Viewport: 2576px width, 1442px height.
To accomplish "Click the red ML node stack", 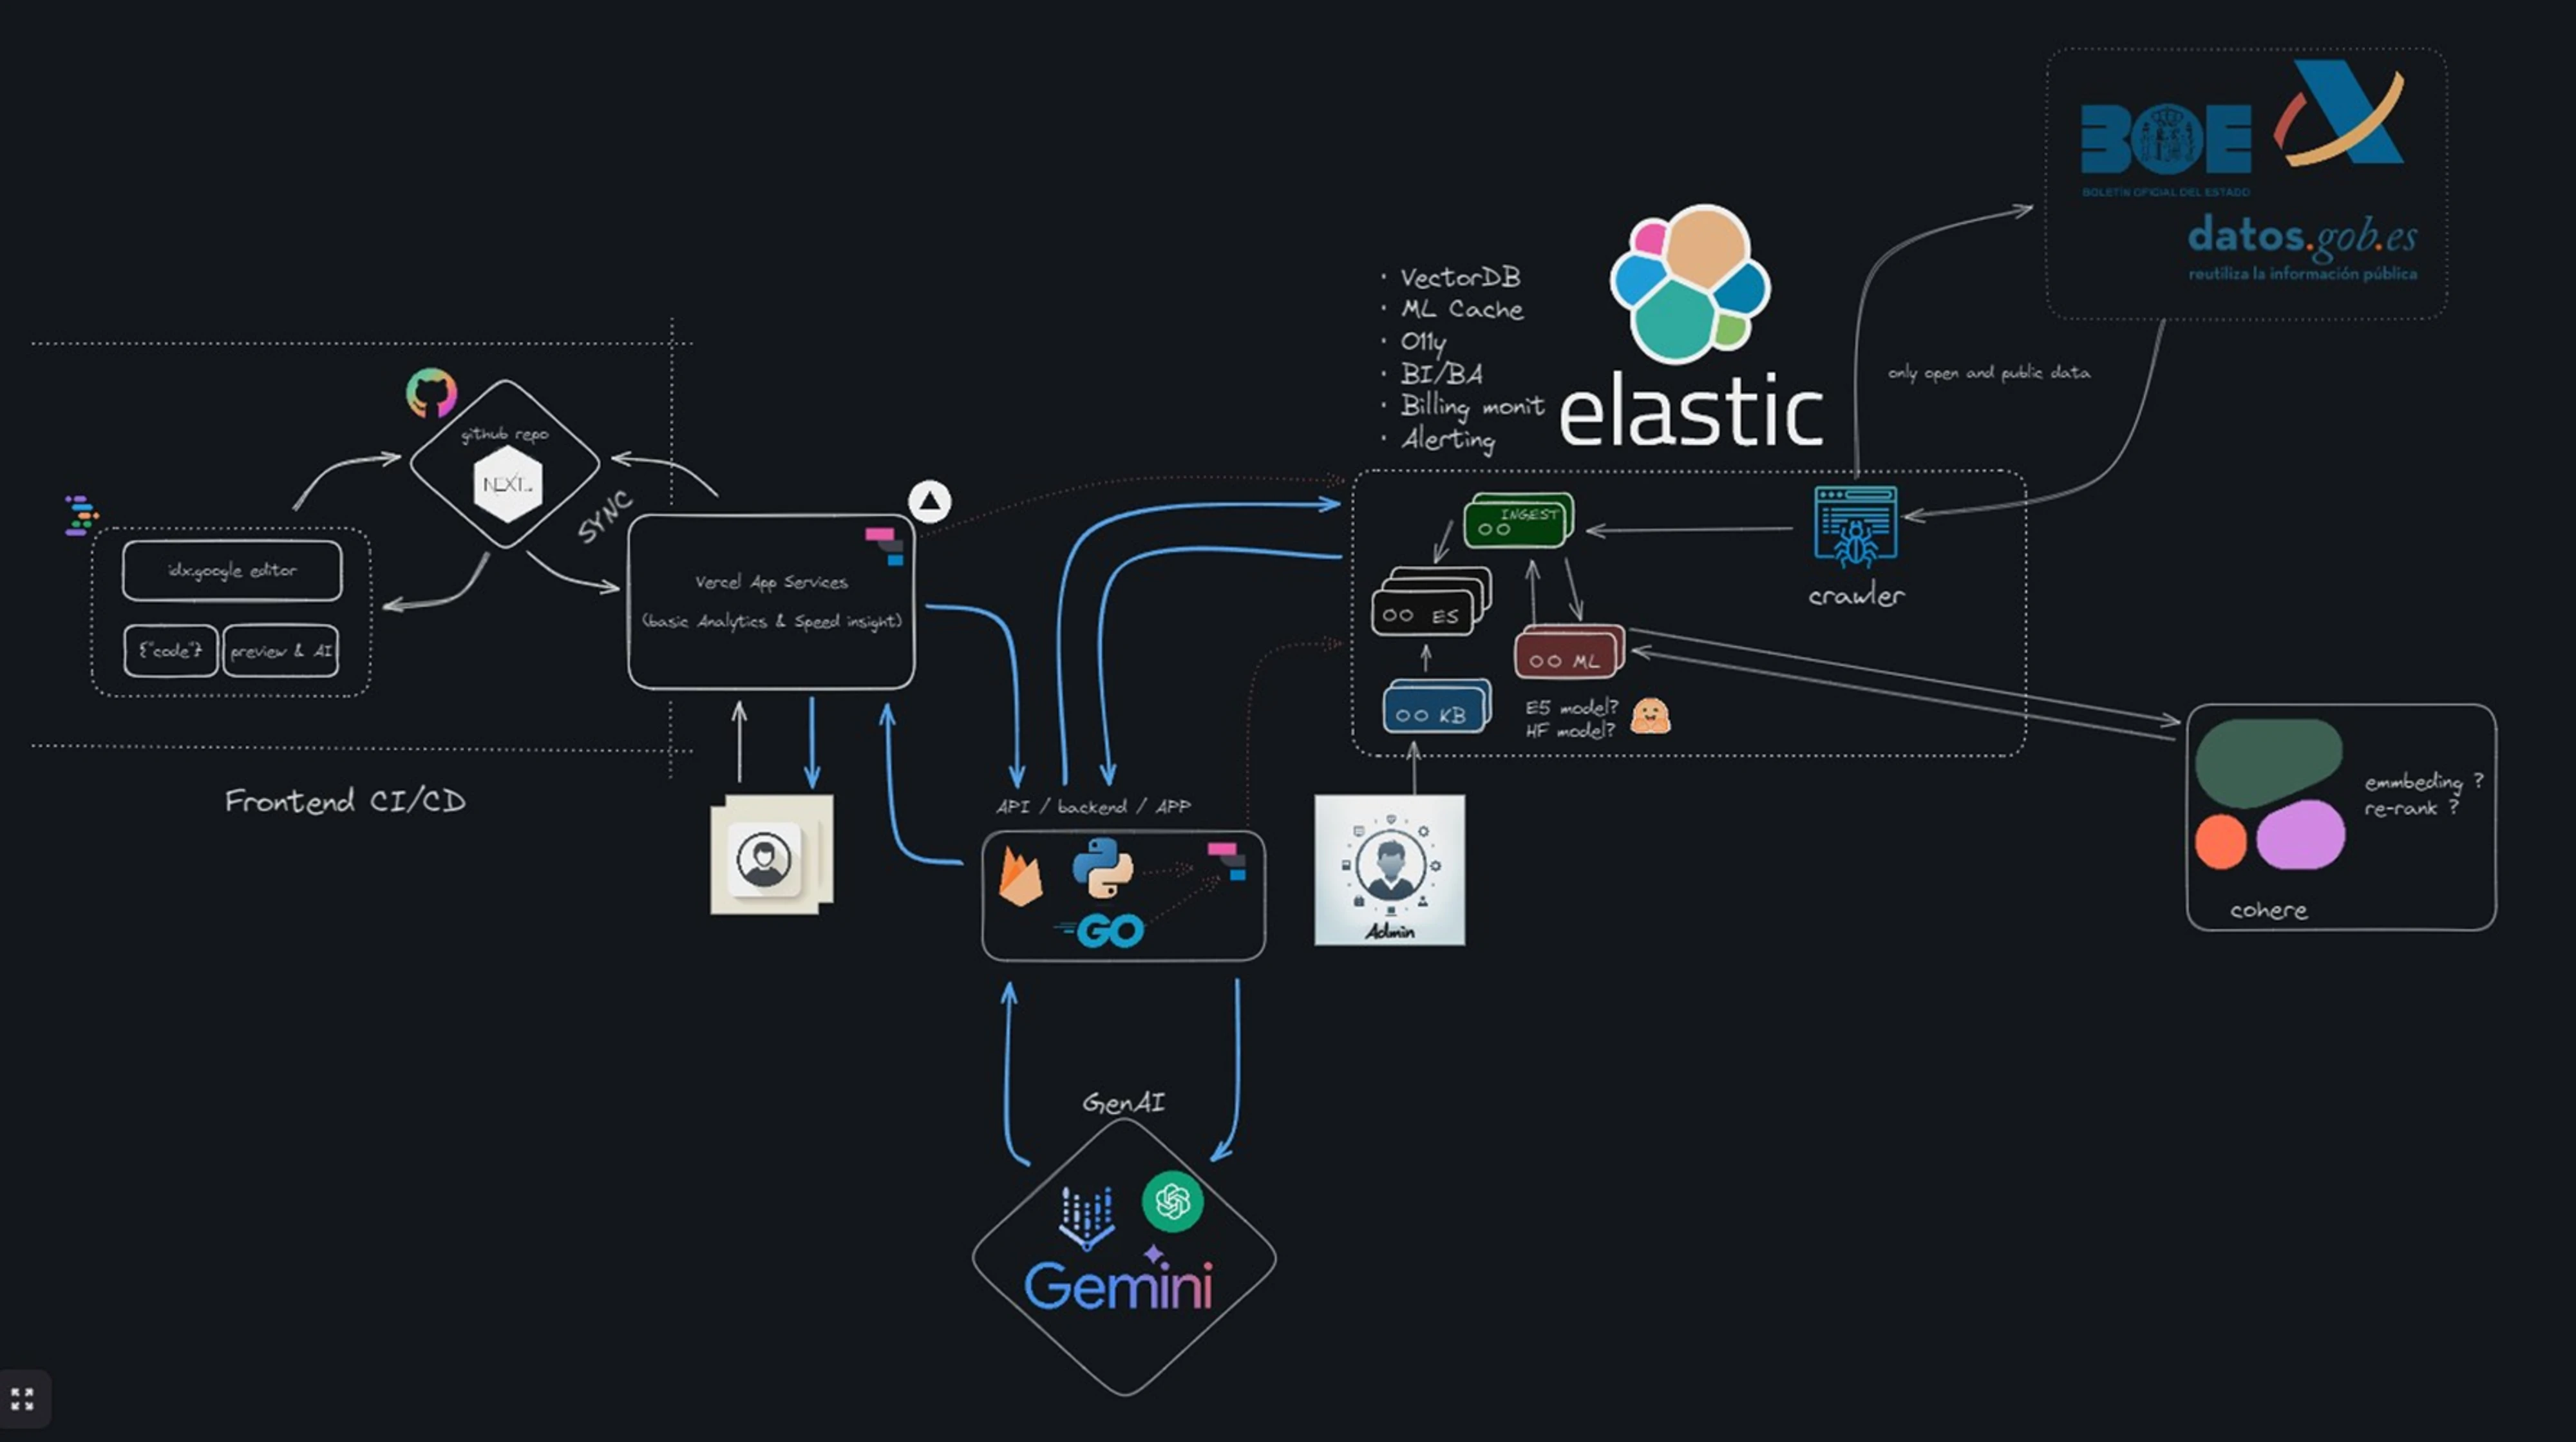I will click(x=1570, y=652).
